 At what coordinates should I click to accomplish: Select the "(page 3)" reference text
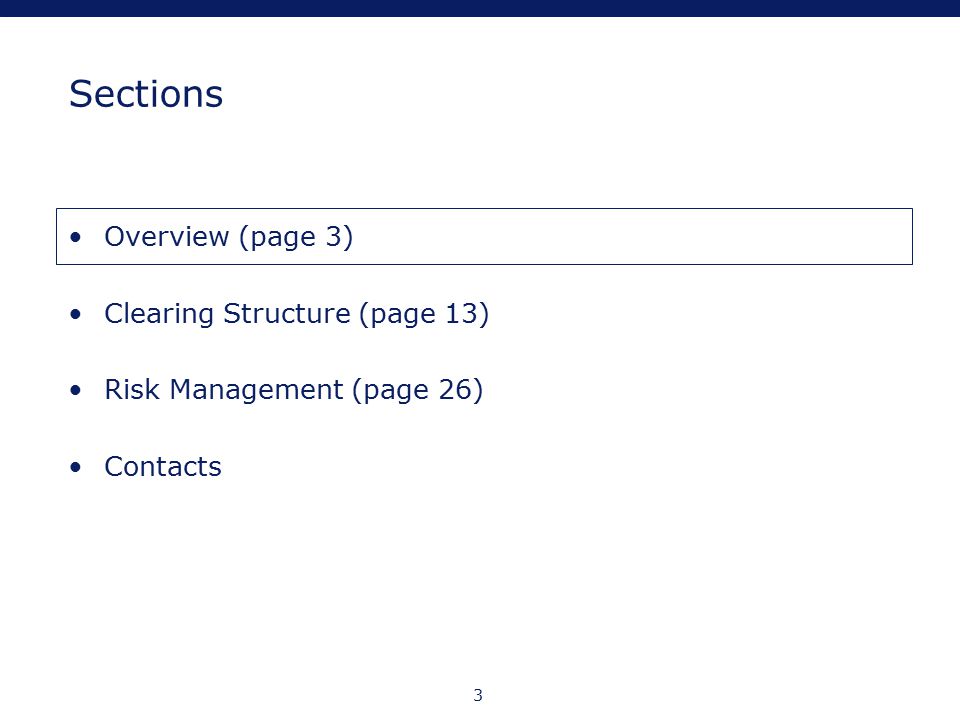pos(296,237)
